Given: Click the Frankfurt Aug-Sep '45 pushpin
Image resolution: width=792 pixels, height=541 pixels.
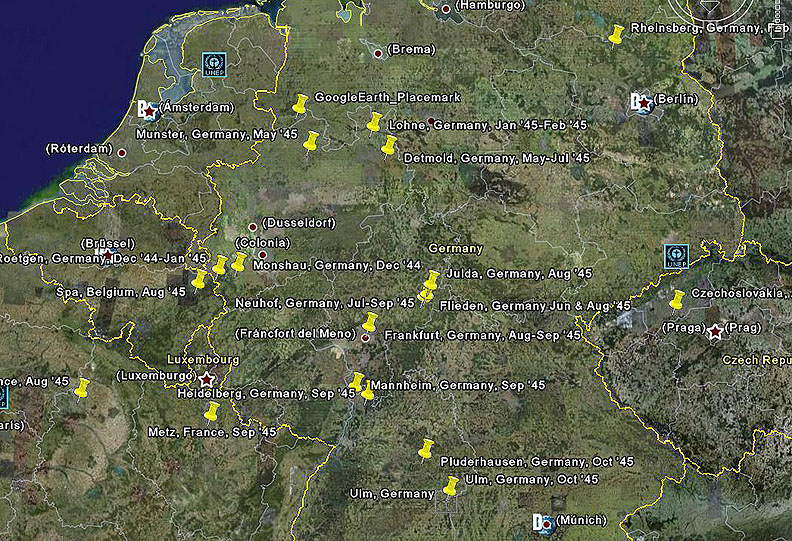Looking at the screenshot, I should (x=370, y=322).
